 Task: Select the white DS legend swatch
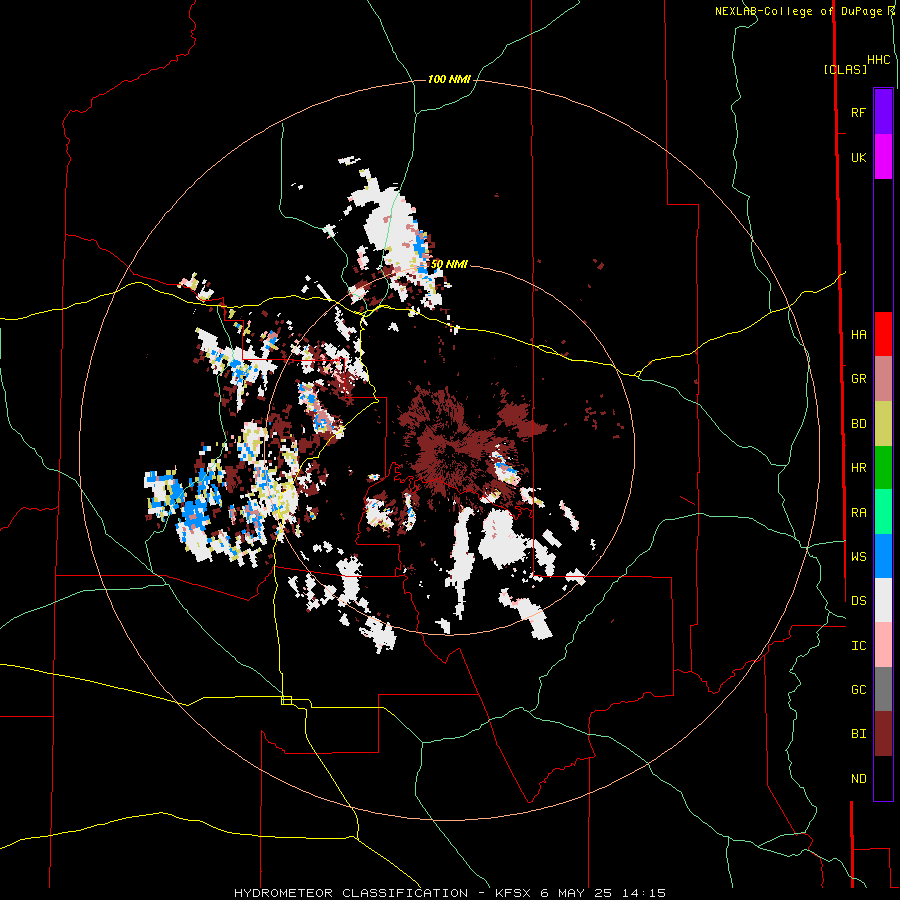pos(883,600)
